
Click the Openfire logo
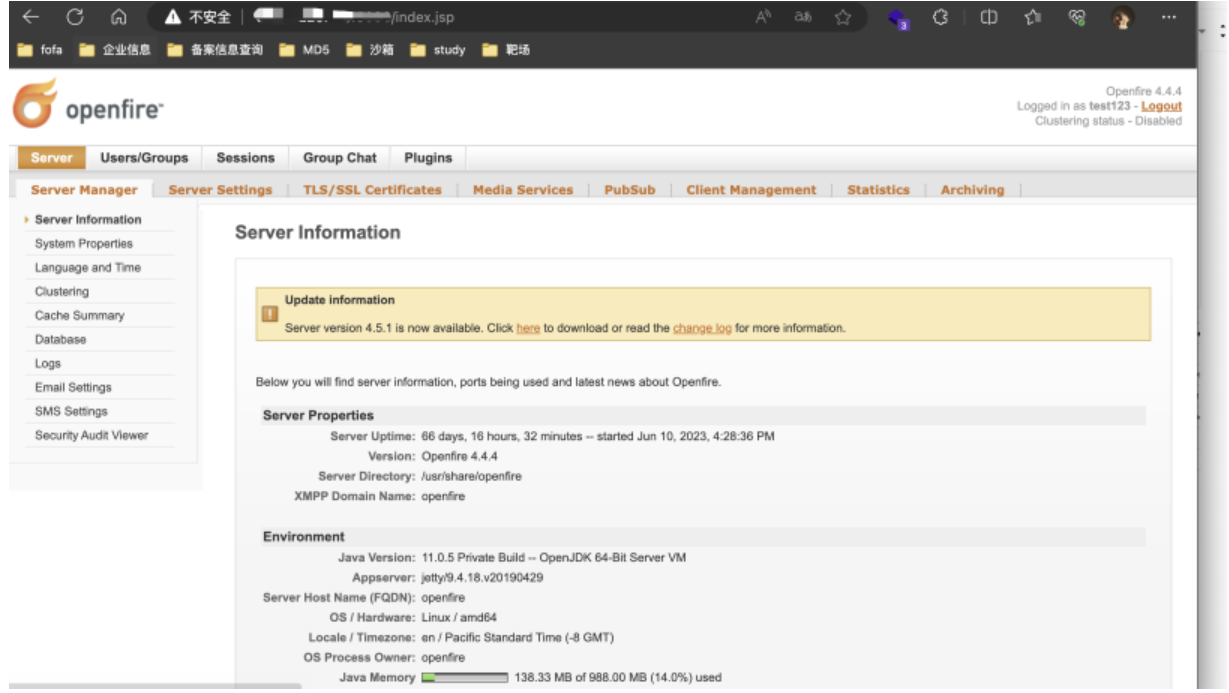pyautogui.click(x=88, y=104)
